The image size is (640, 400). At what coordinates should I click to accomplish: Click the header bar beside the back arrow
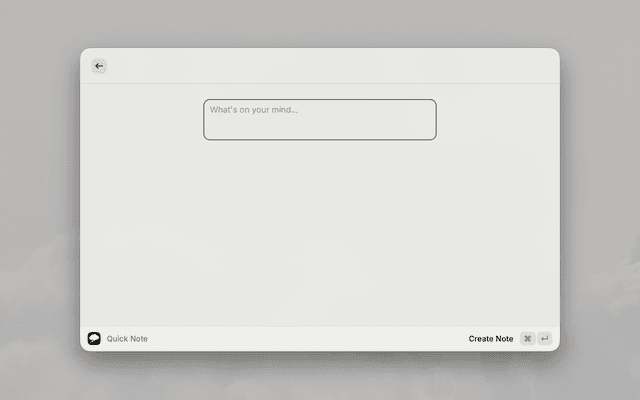[320, 66]
